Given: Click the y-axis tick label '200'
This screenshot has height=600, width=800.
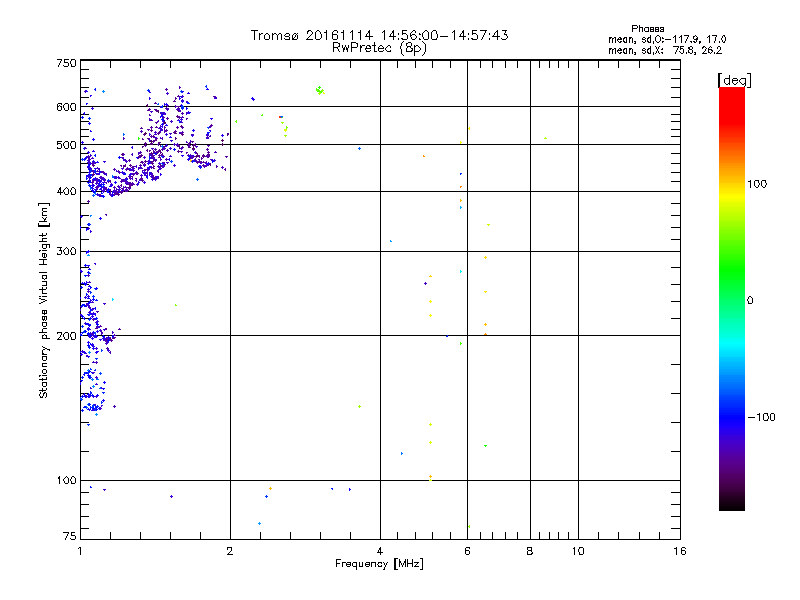Looking at the screenshot, I should (x=66, y=336).
